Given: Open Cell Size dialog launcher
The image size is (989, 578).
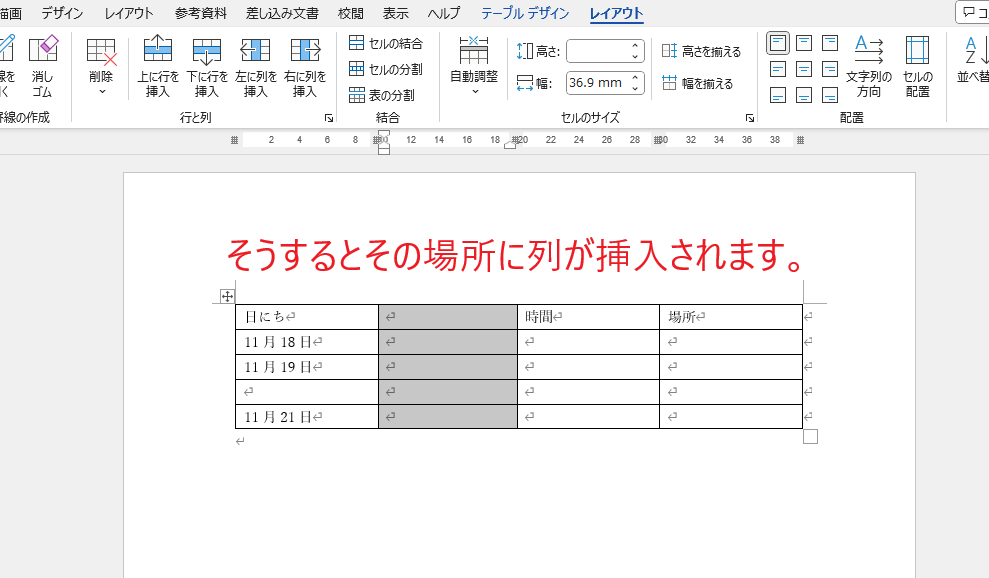Looking at the screenshot, I should point(749,118).
